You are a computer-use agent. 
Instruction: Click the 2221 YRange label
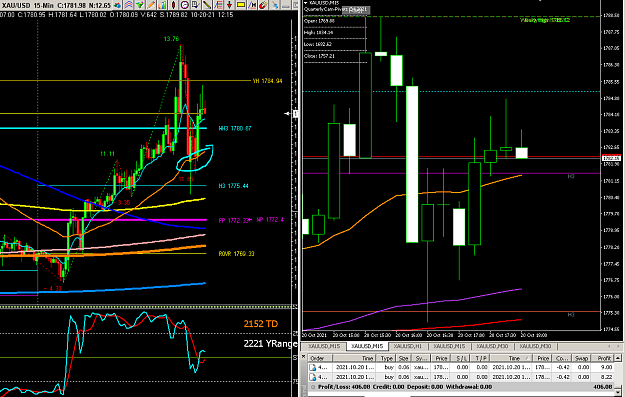click(x=271, y=343)
